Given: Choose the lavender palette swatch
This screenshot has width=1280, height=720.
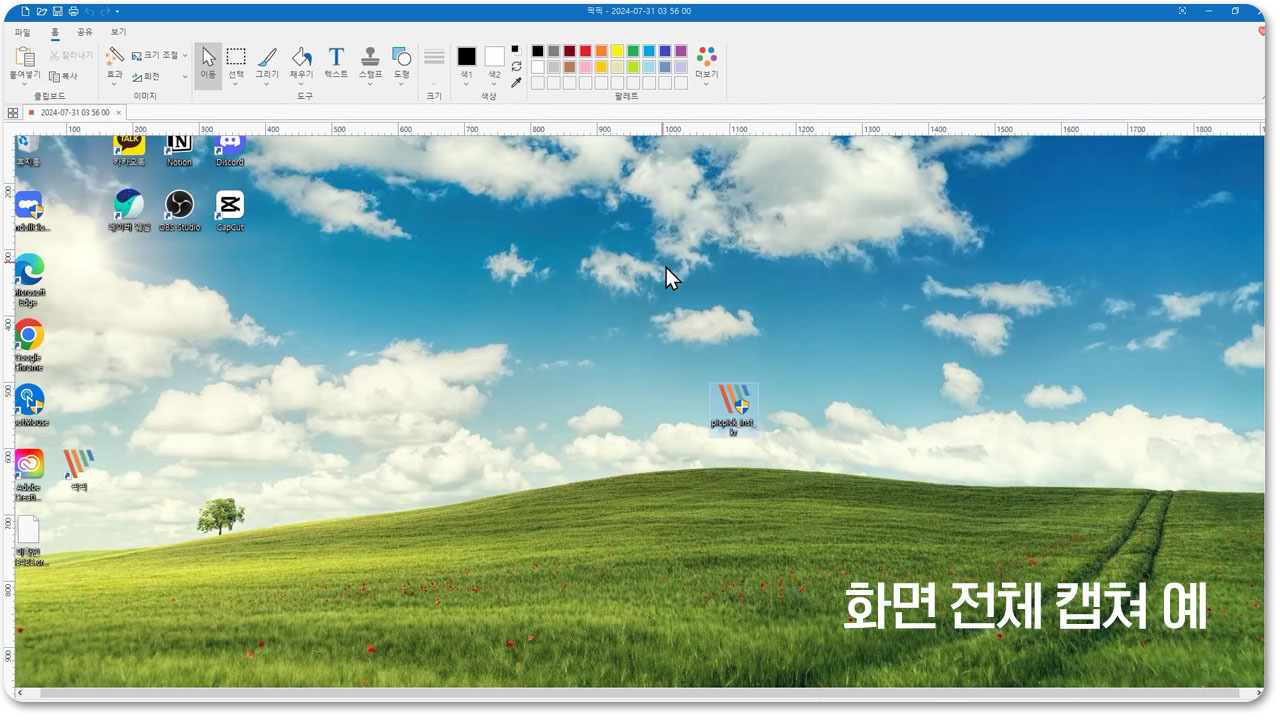Looking at the screenshot, I should (x=681, y=67).
